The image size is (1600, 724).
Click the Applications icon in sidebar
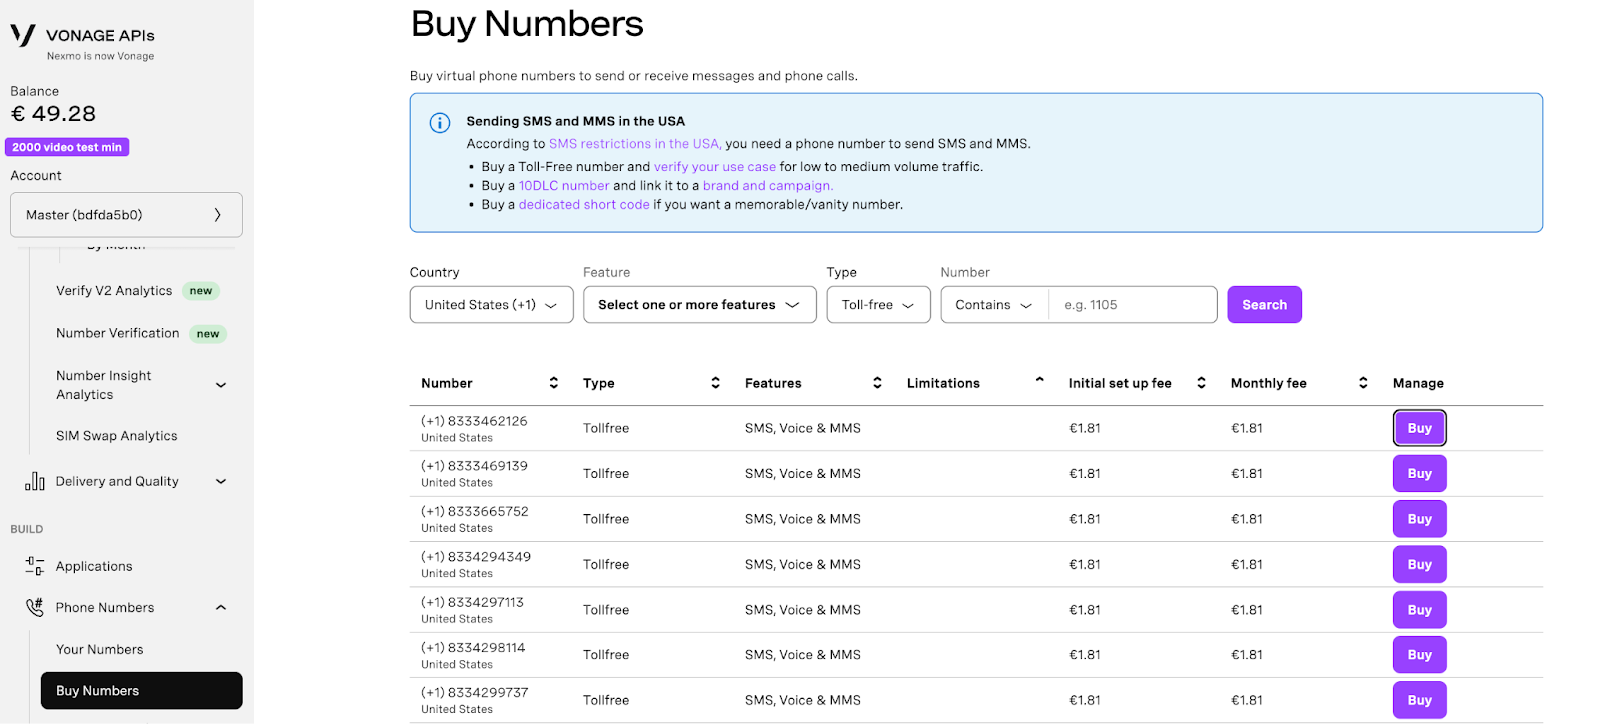(x=35, y=566)
